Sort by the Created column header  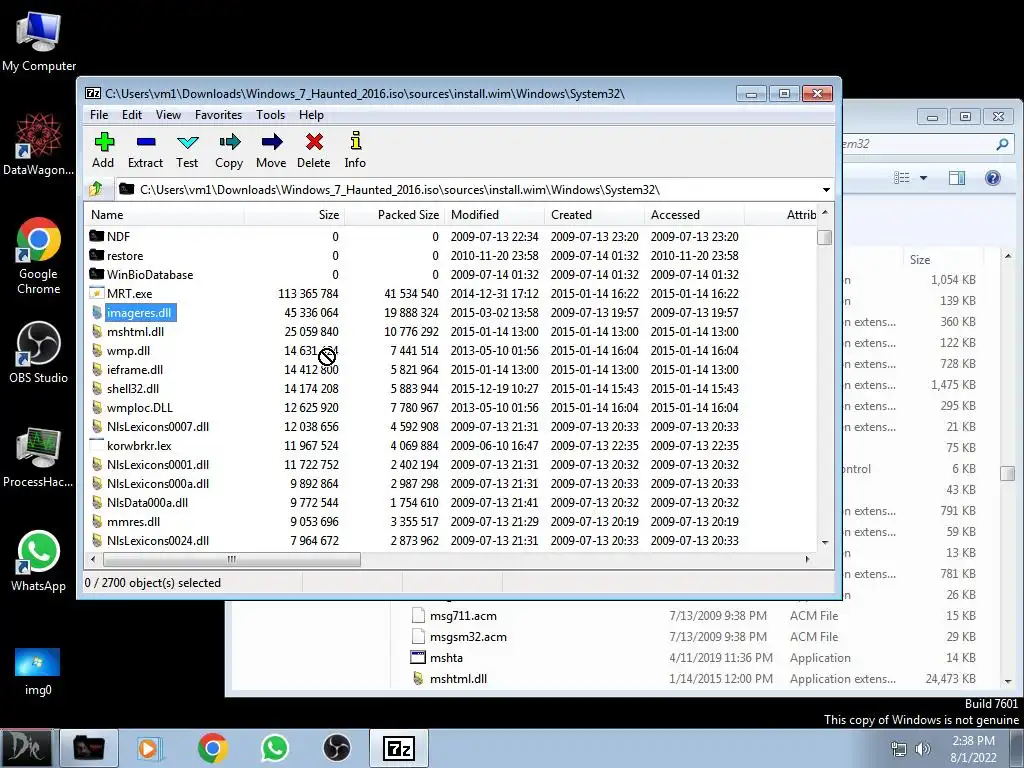[x=594, y=215]
